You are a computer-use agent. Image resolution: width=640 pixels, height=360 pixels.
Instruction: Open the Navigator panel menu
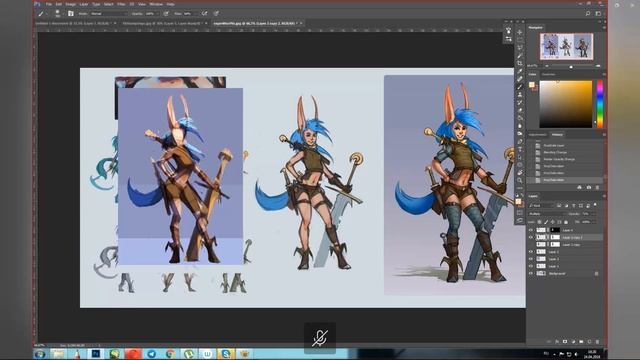[x=604, y=27]
